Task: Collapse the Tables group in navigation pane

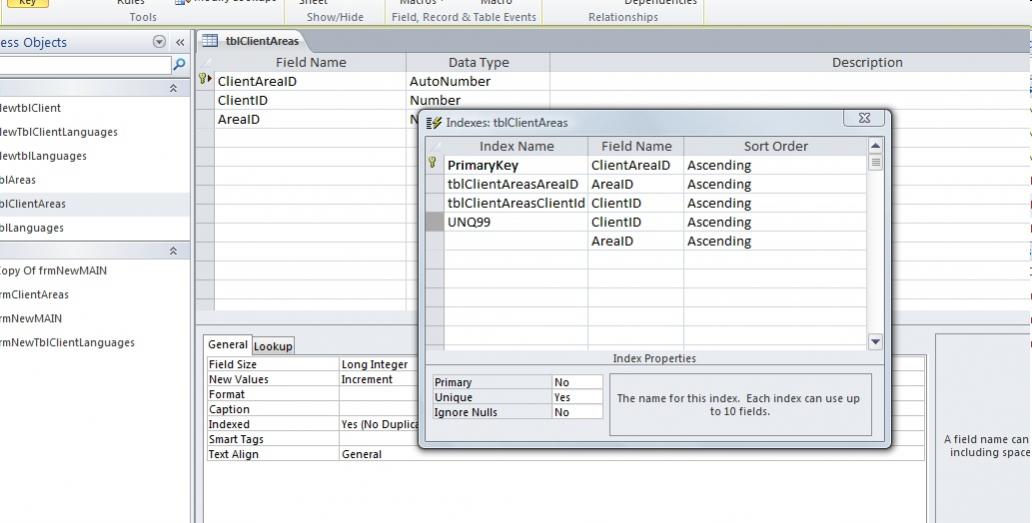Action: [173, 88]
